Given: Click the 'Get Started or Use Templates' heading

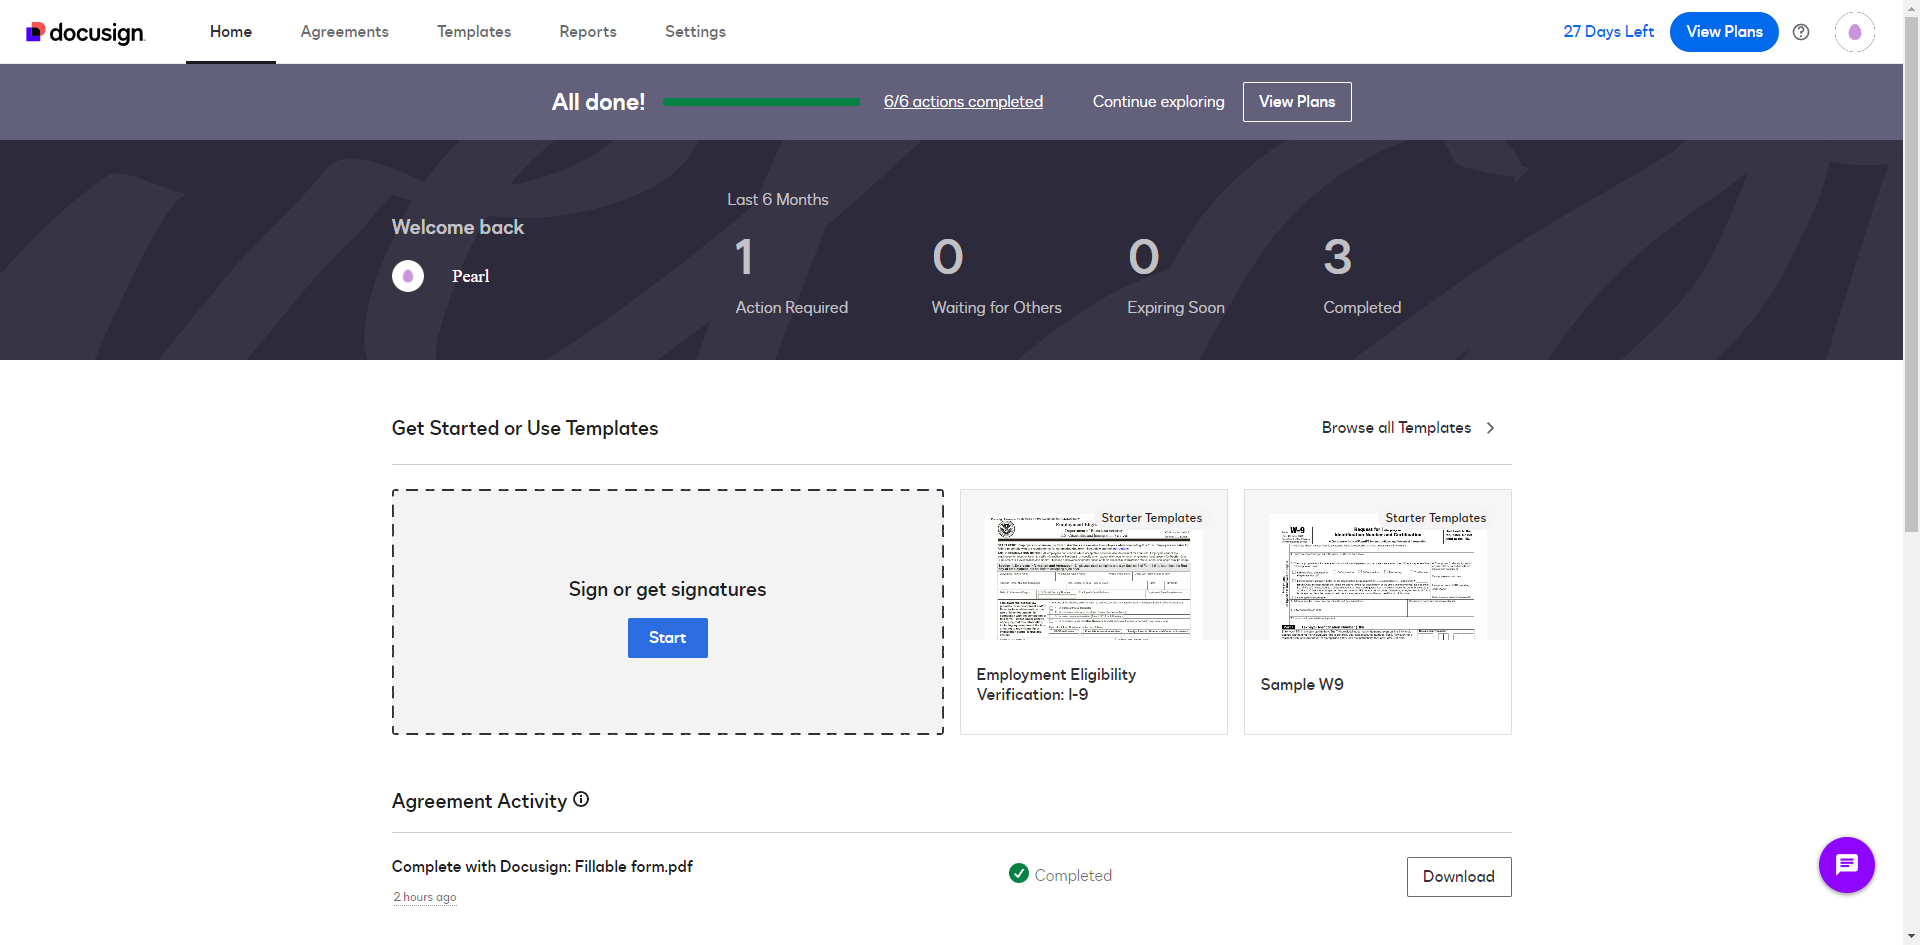Looking at the screenshot, I should [x=525, y=428].
